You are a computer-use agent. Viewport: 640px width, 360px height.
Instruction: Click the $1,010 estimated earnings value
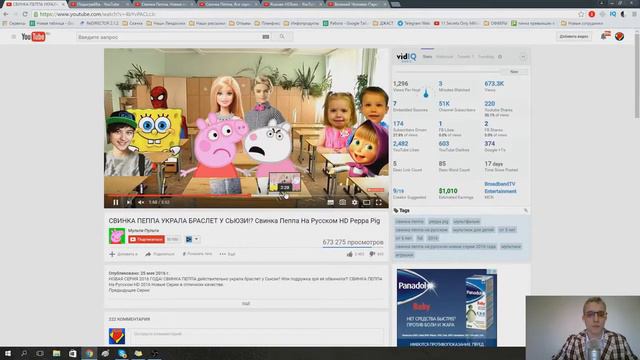(448, 191)
